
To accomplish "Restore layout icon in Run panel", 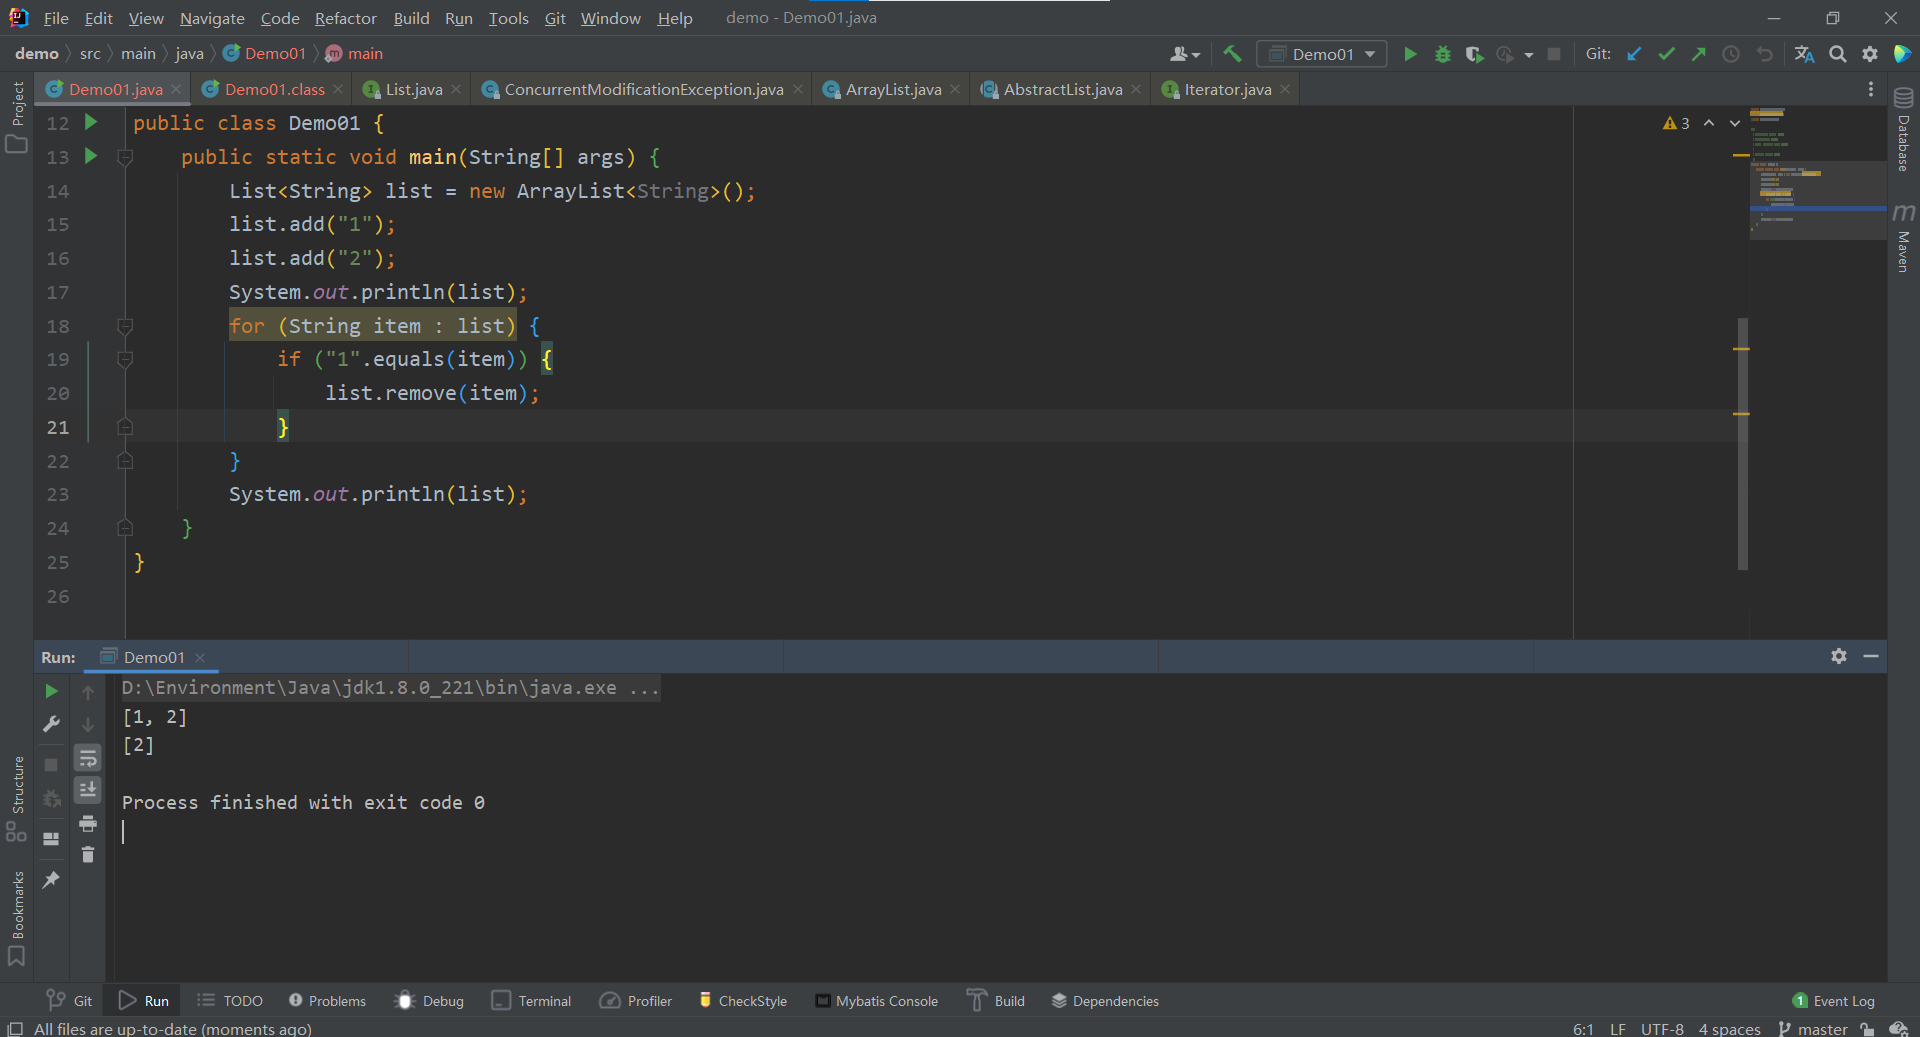I will 51,839.
